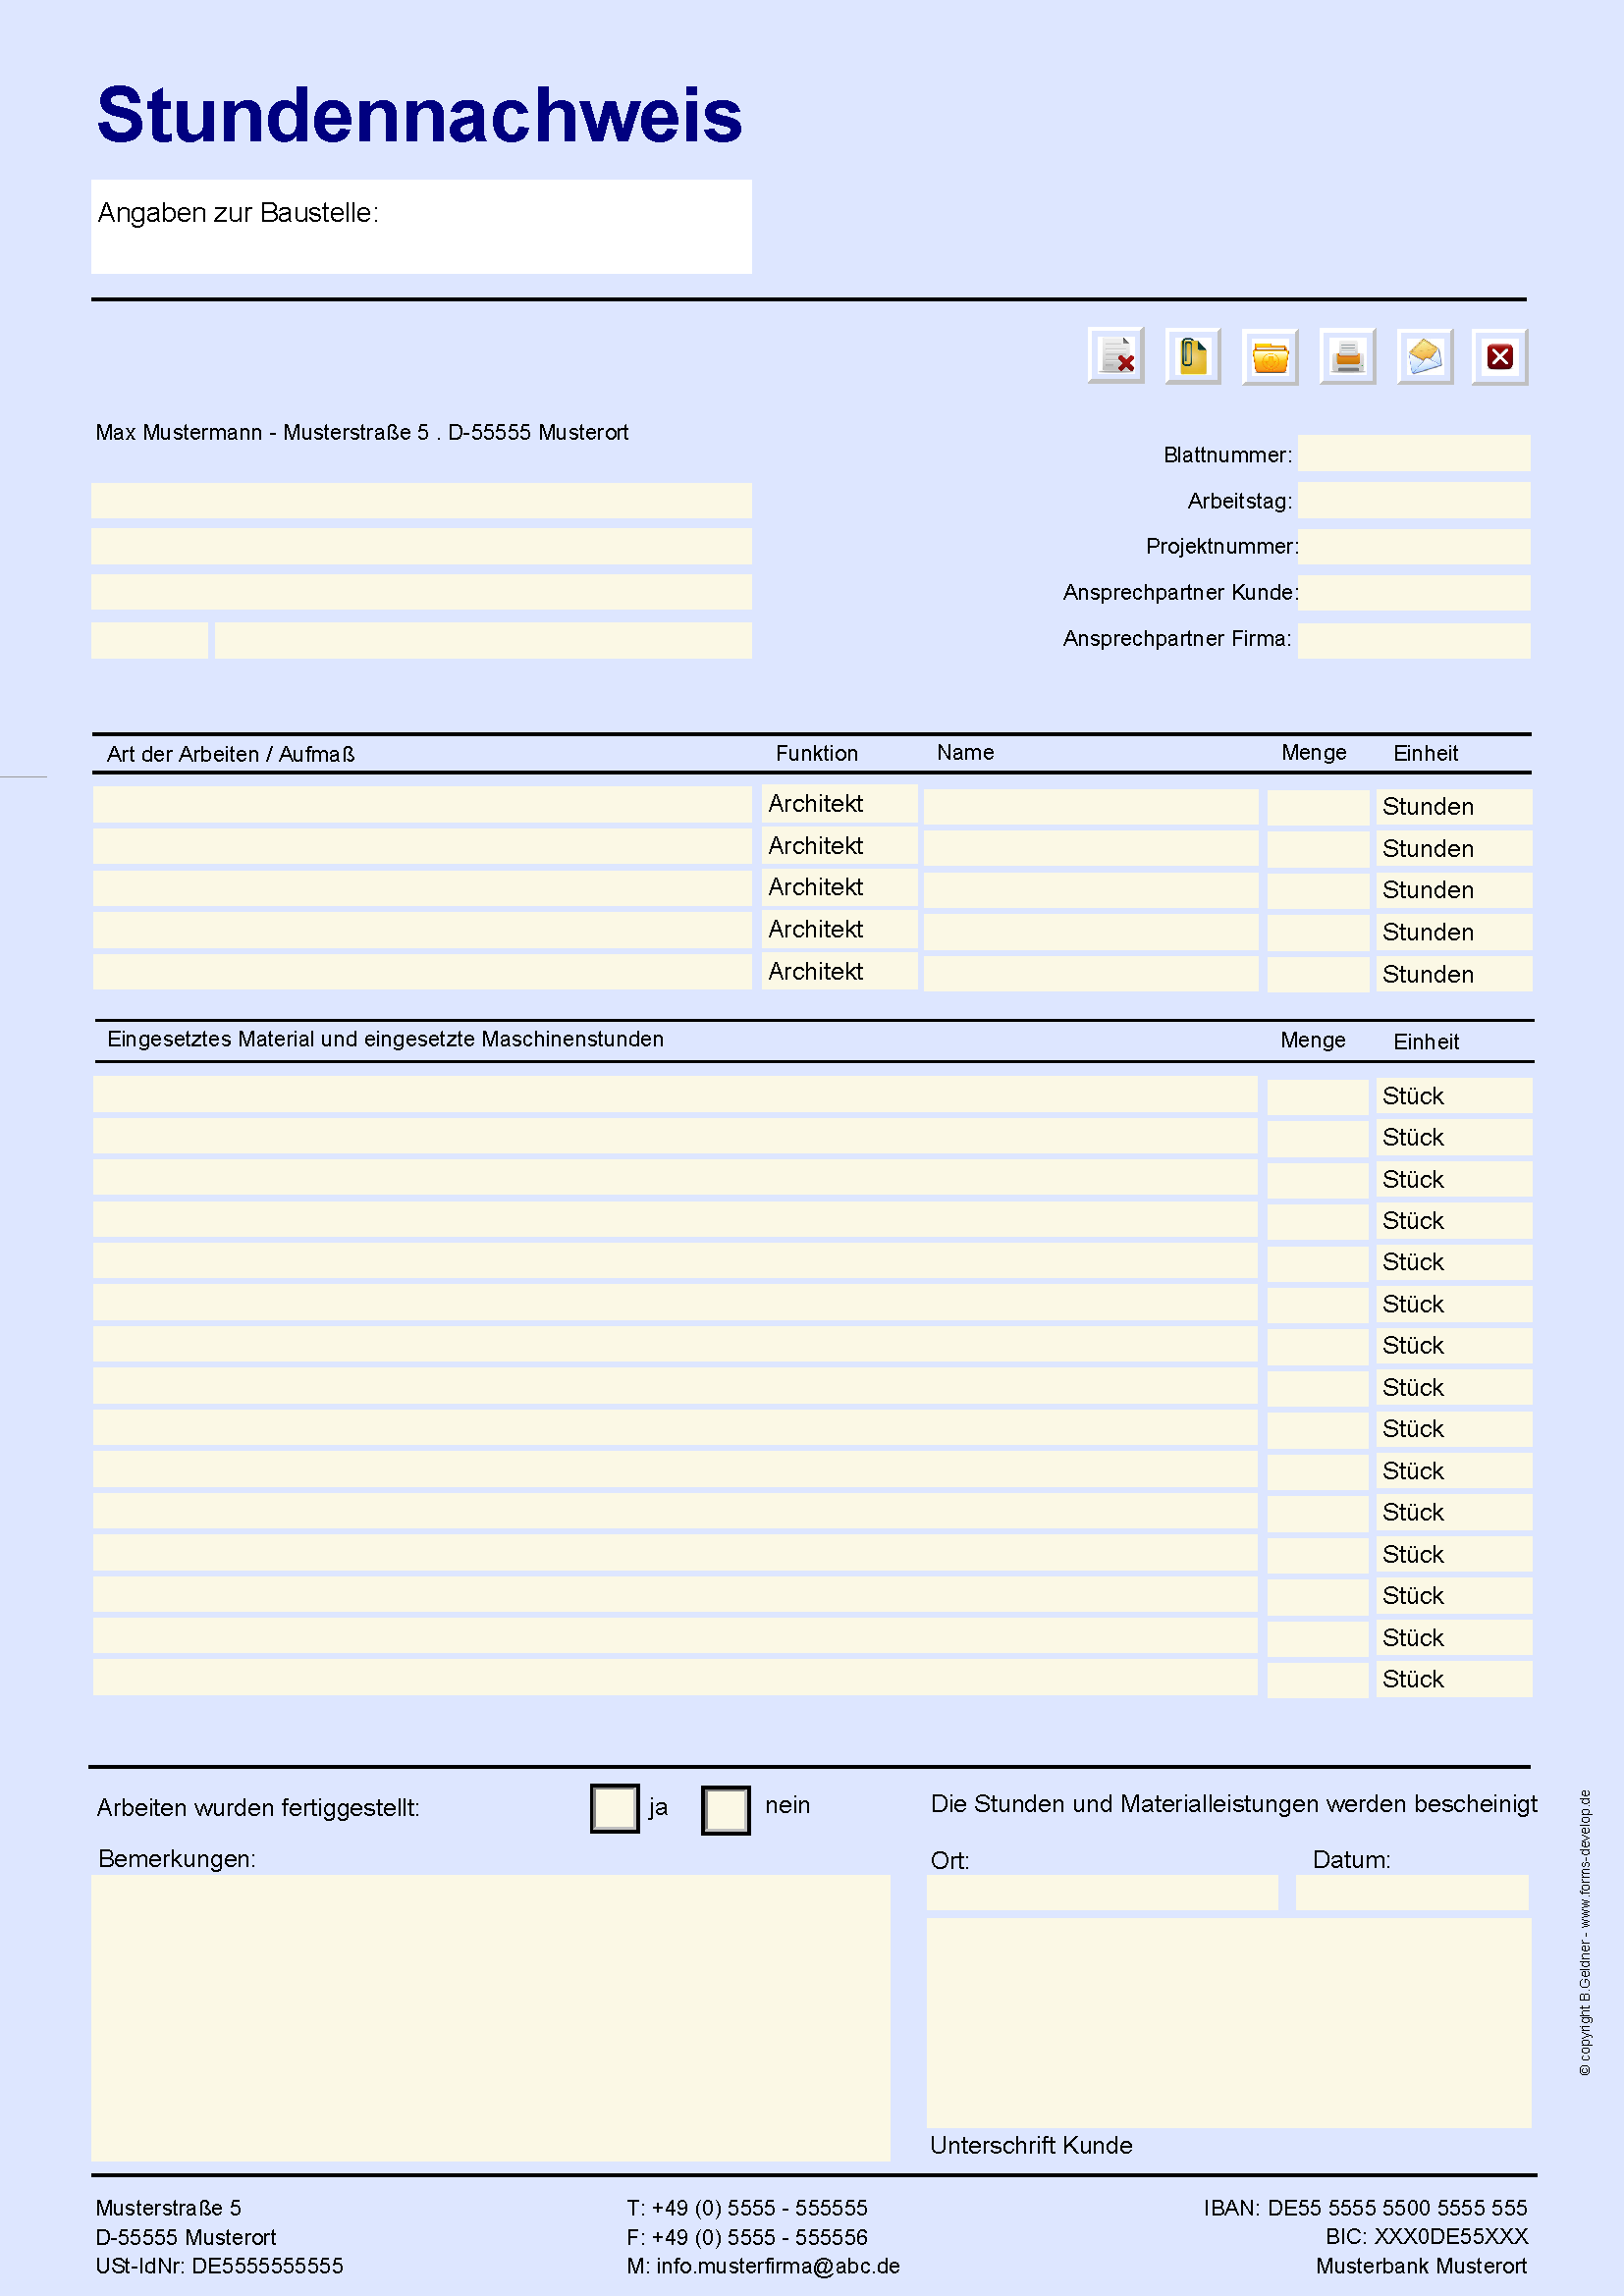Select the Arbeitstag field
Viewport: 1624px width, 2296px height.
click(x=1413, y=500)
